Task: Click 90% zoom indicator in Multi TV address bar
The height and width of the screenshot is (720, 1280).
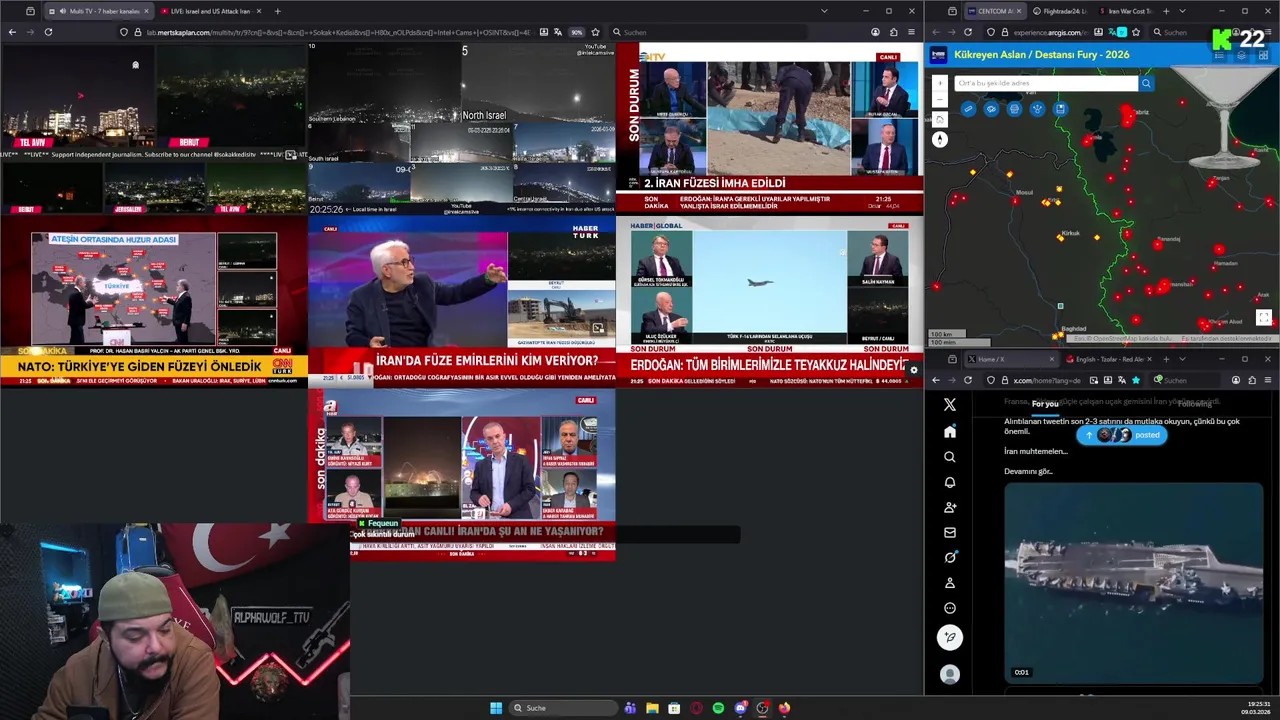Action: coord(577,32)
